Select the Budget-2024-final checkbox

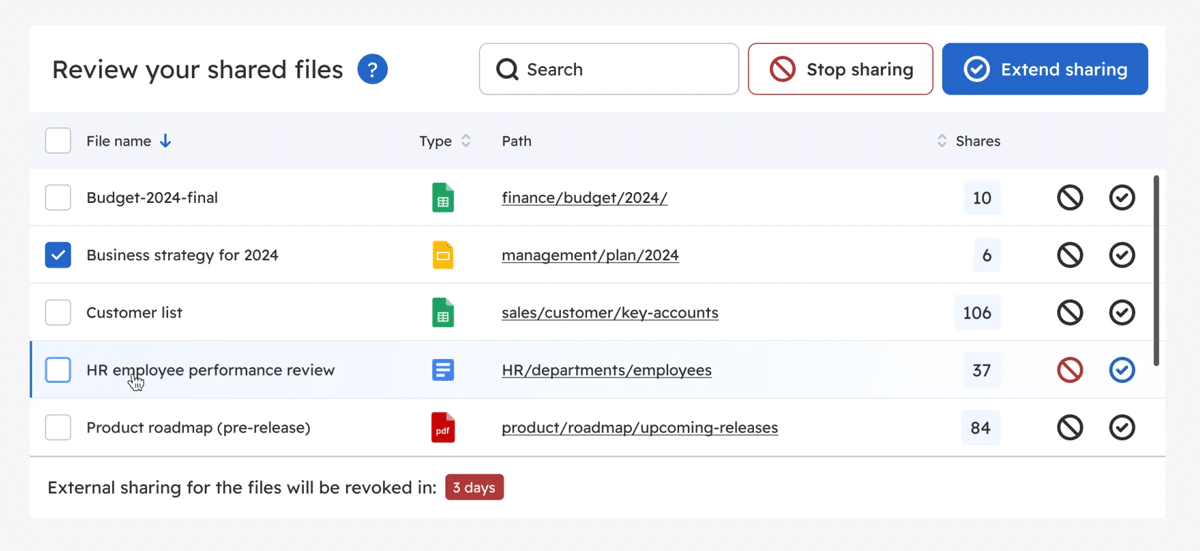tap(58, 198)
